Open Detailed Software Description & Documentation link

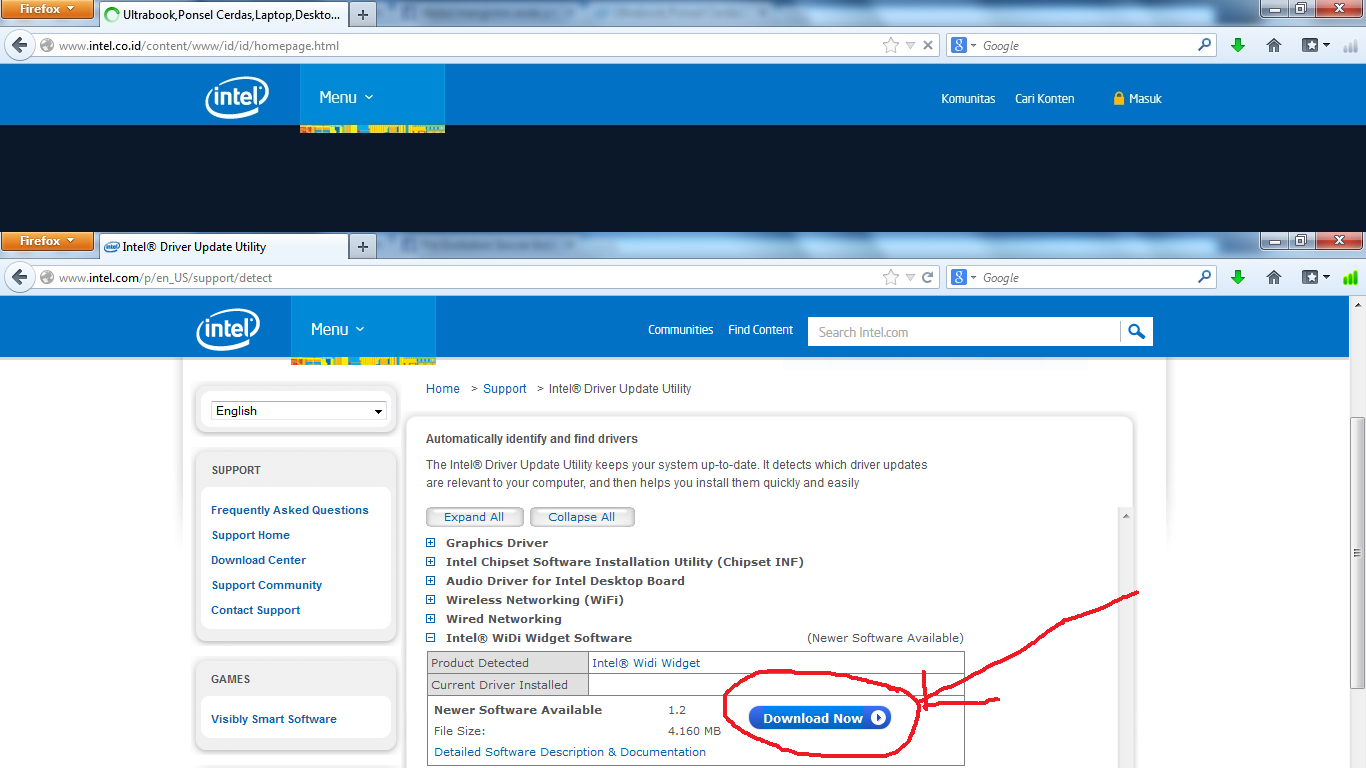click(x=570, y=752)
